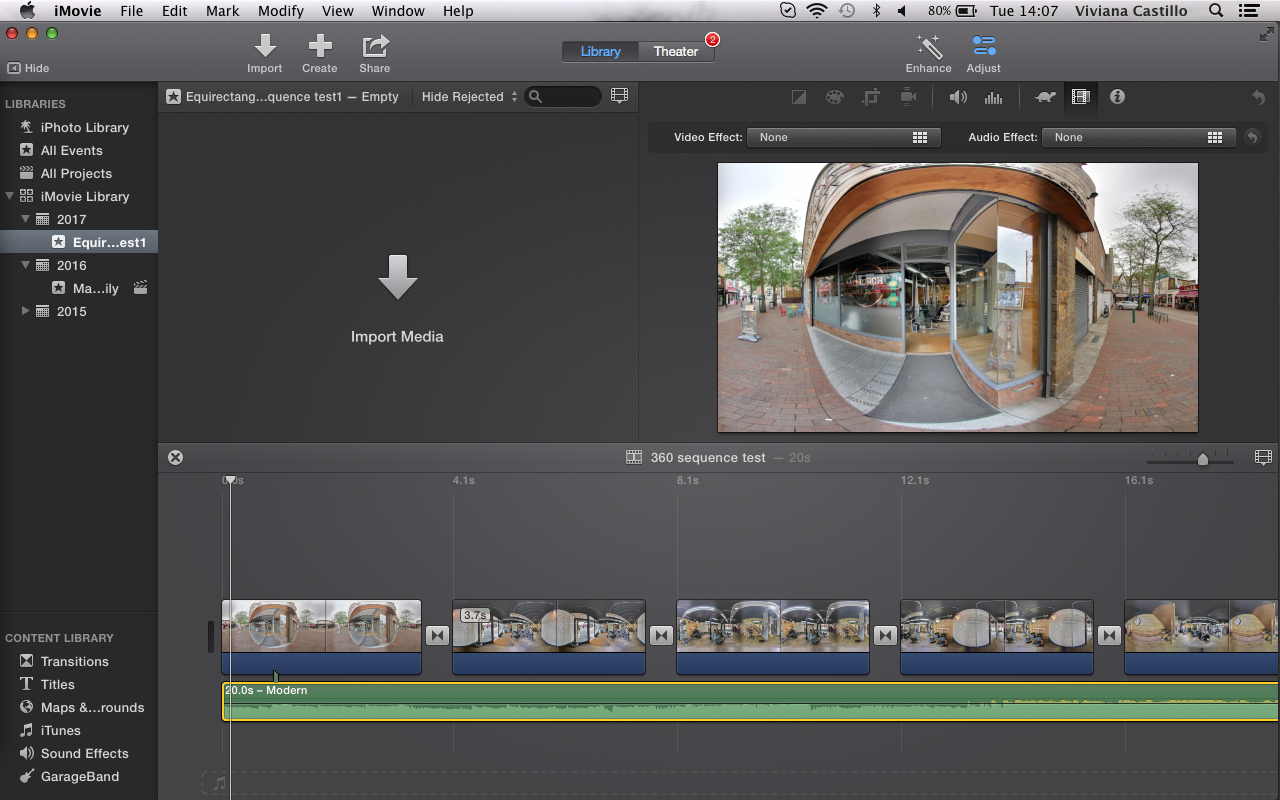Adjust the timeline zoom slider
The image size is (1280, 800).
point(1202,458)
